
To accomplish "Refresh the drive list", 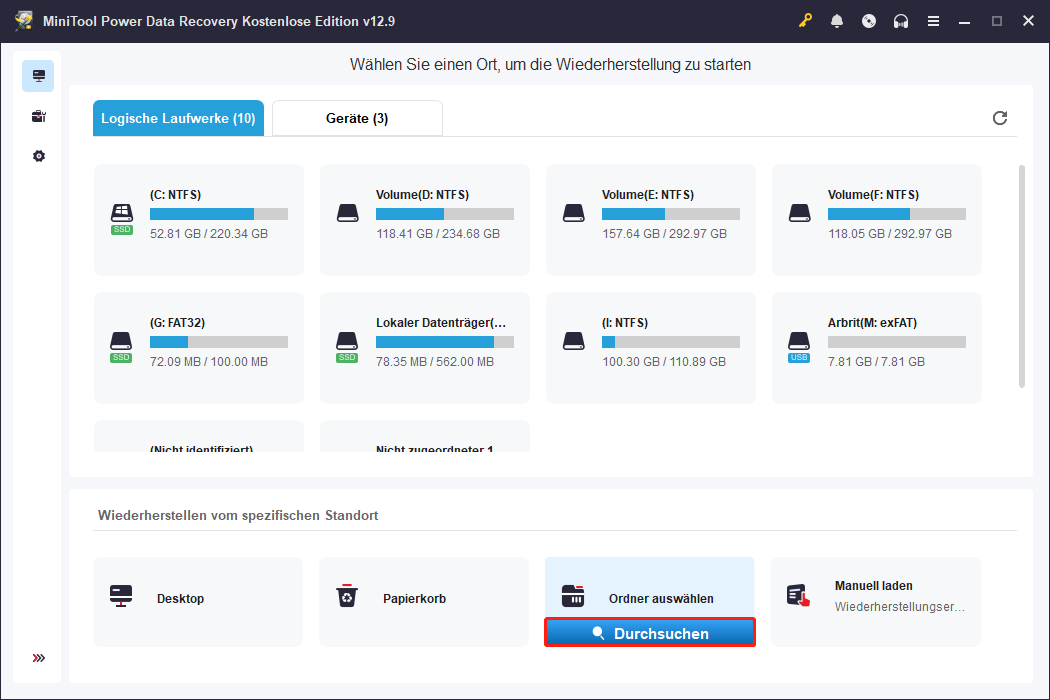I will pyautogui.click(x=1000, y=118).
